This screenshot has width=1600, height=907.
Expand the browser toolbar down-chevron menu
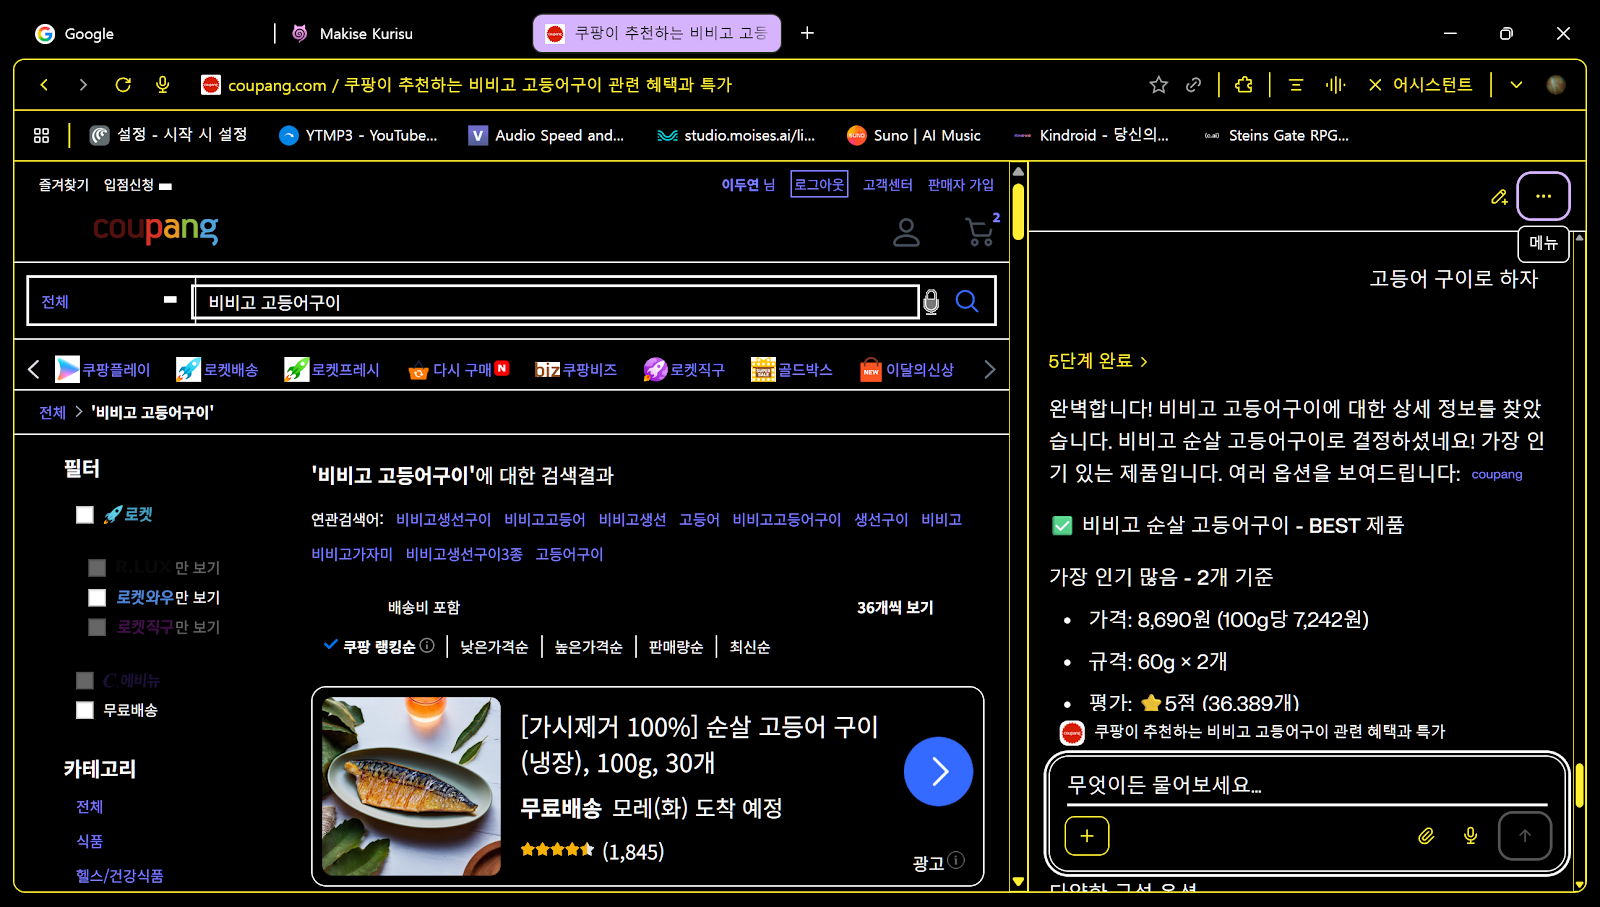click(1516, 85)
